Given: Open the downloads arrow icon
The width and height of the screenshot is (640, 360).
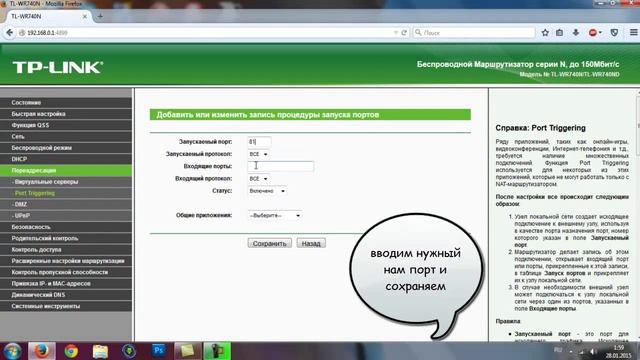Looking at the screenshot, I should click(x=576, y=33).
